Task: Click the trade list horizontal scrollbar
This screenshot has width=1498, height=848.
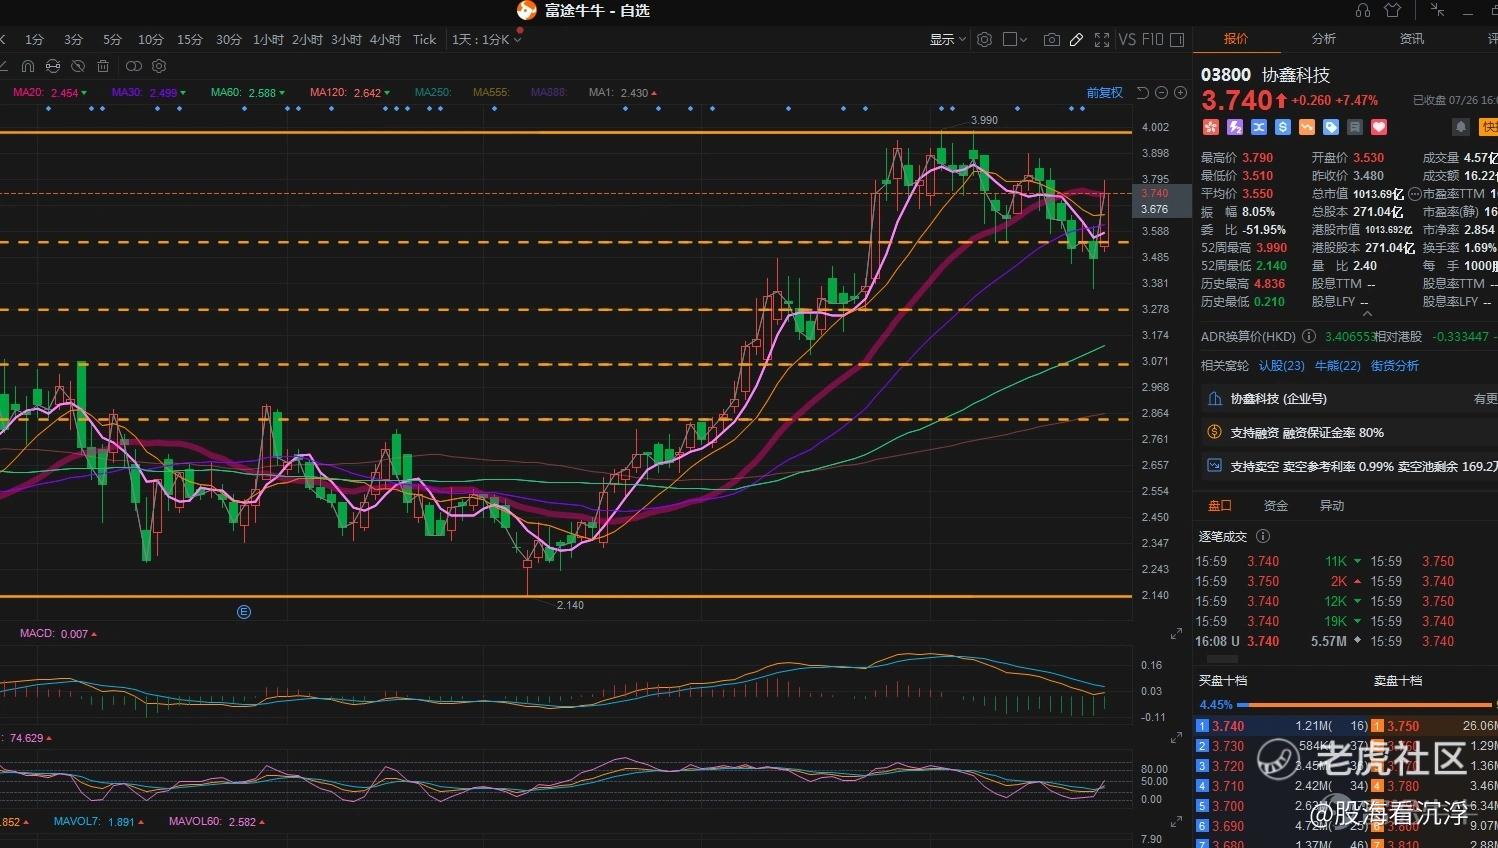Action: (x=1222, y=659)
